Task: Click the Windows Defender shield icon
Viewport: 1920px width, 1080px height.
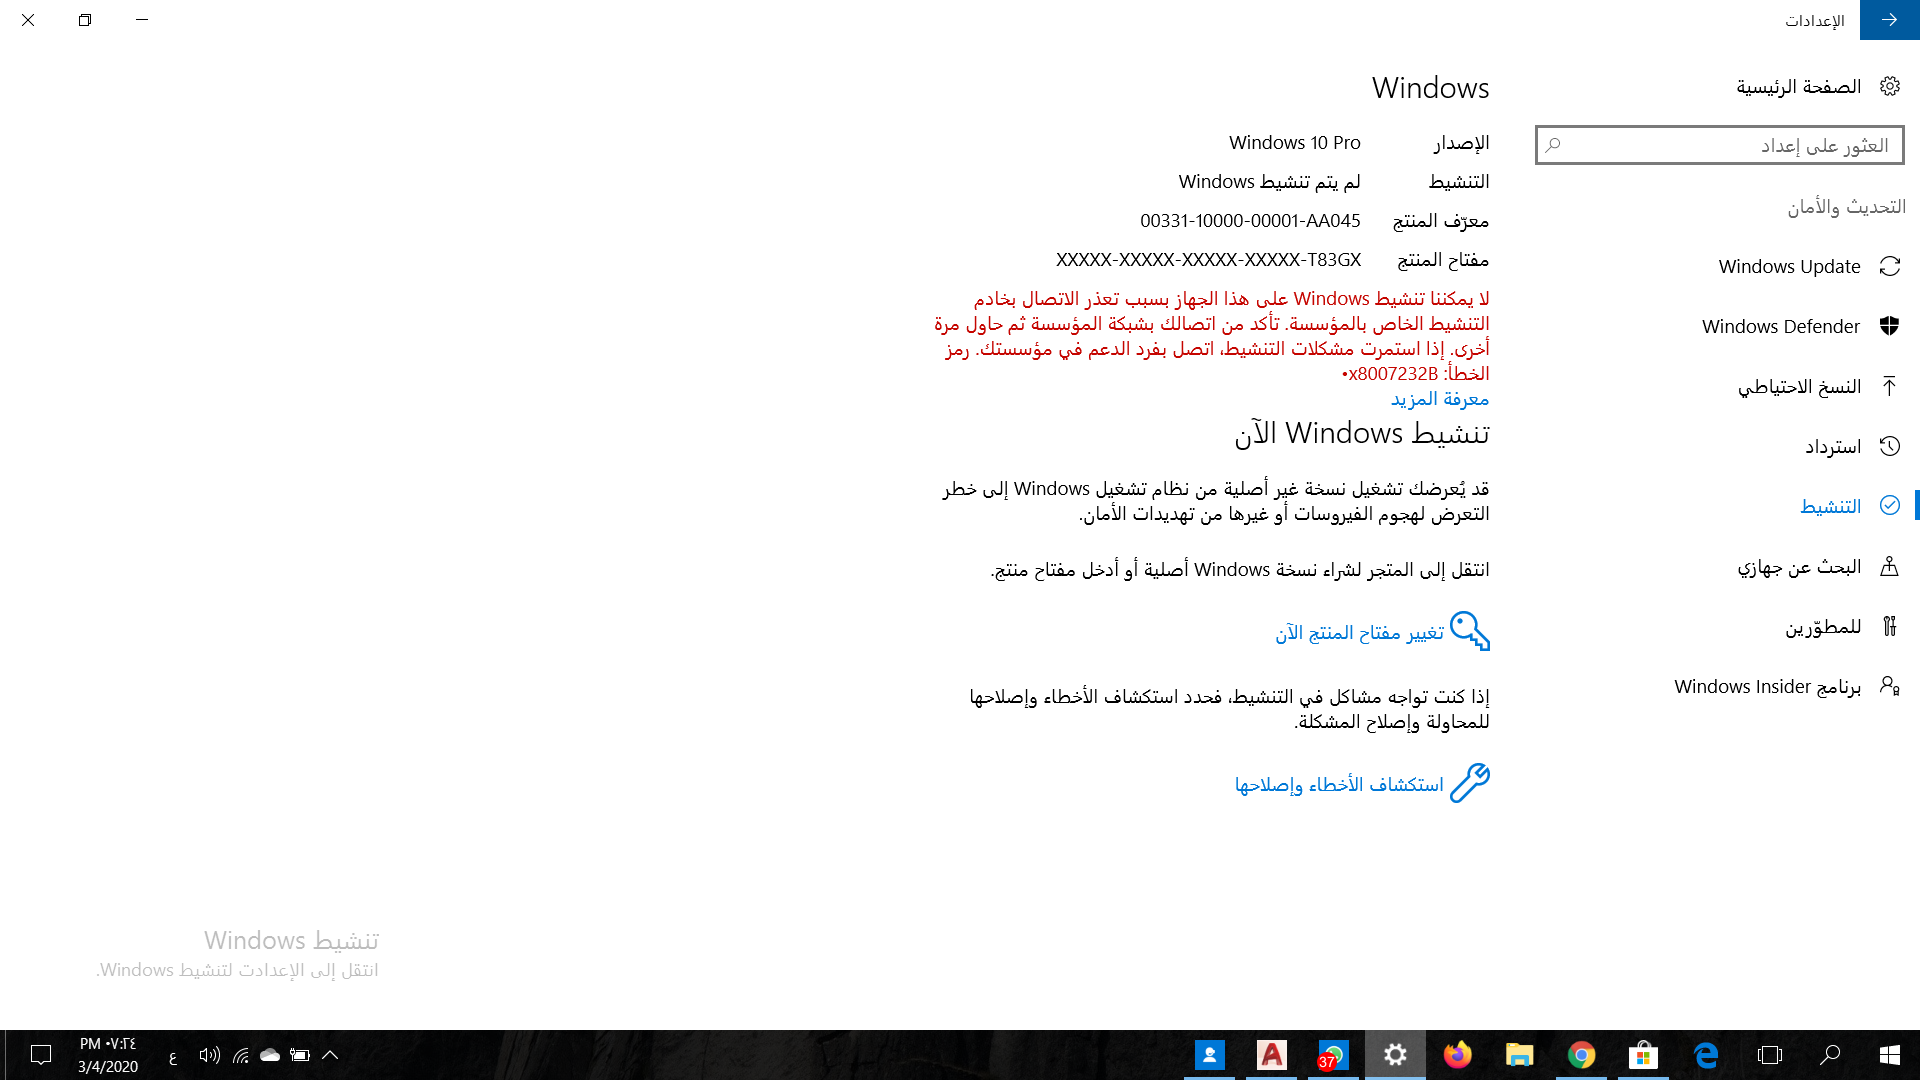Action: 1889,326
